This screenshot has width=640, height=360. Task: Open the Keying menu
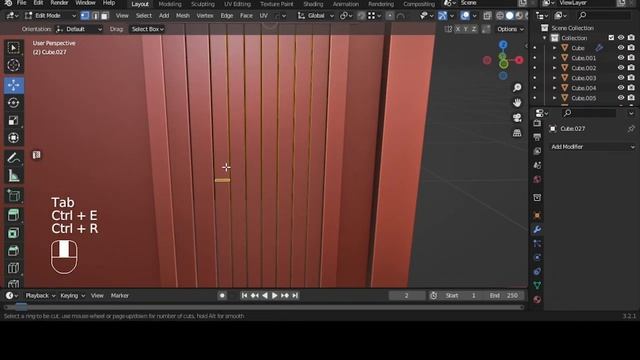pos(72,296)
